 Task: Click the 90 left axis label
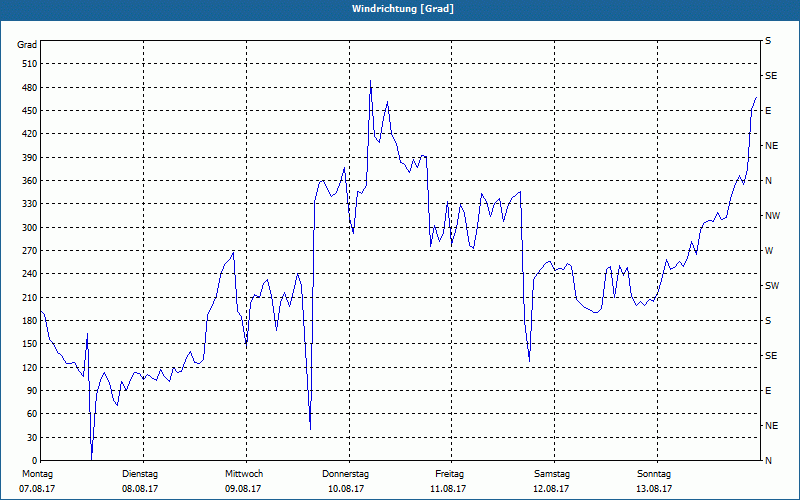pyautogui.click(x=31, y=391)
